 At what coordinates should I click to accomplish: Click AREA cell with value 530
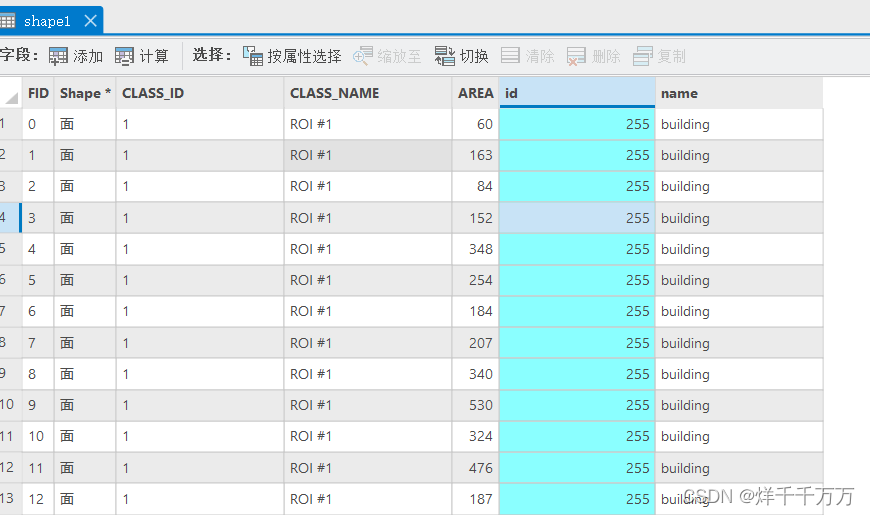point(476,405)
